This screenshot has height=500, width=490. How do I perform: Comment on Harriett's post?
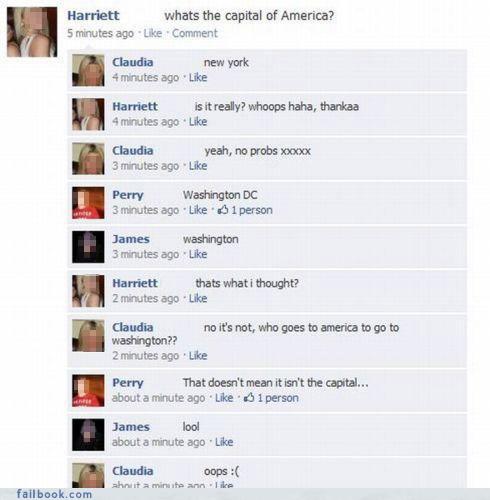click(x=195, y=33)
